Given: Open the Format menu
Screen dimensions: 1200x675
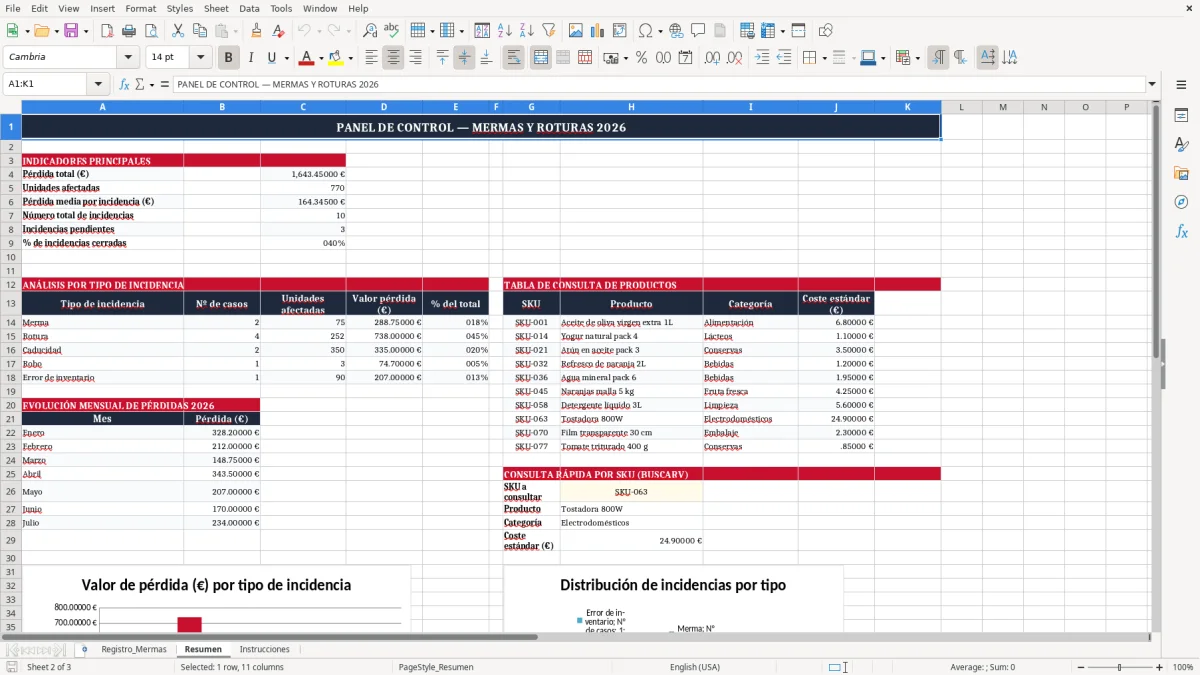Looking at the screenshot, I should [x=140, y=8].
